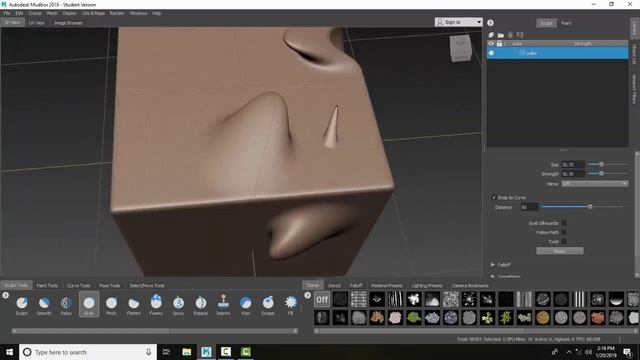Select the Fill tool
Screen dimensions: 640x360
coord(290,305)
